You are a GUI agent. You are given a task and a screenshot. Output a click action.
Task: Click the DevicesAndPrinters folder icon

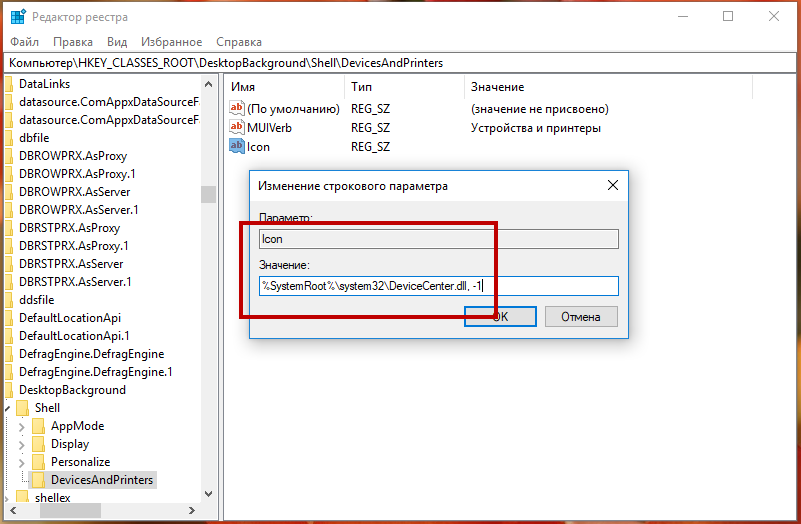click(38, 480)
